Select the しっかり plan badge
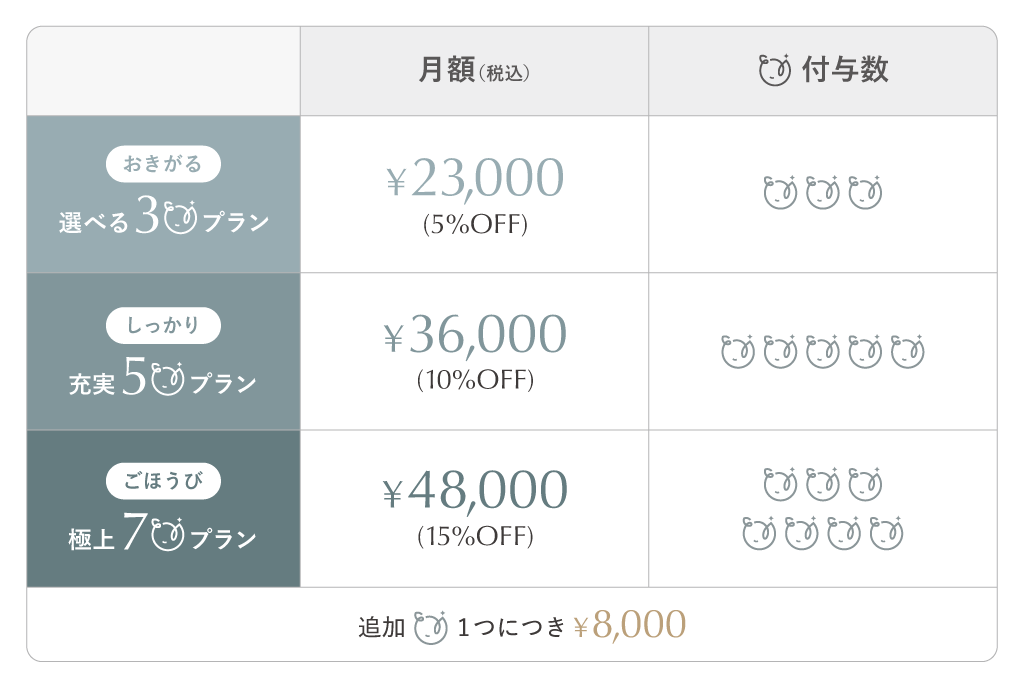This screenshot has height=685, width=1024. point(163,325)
